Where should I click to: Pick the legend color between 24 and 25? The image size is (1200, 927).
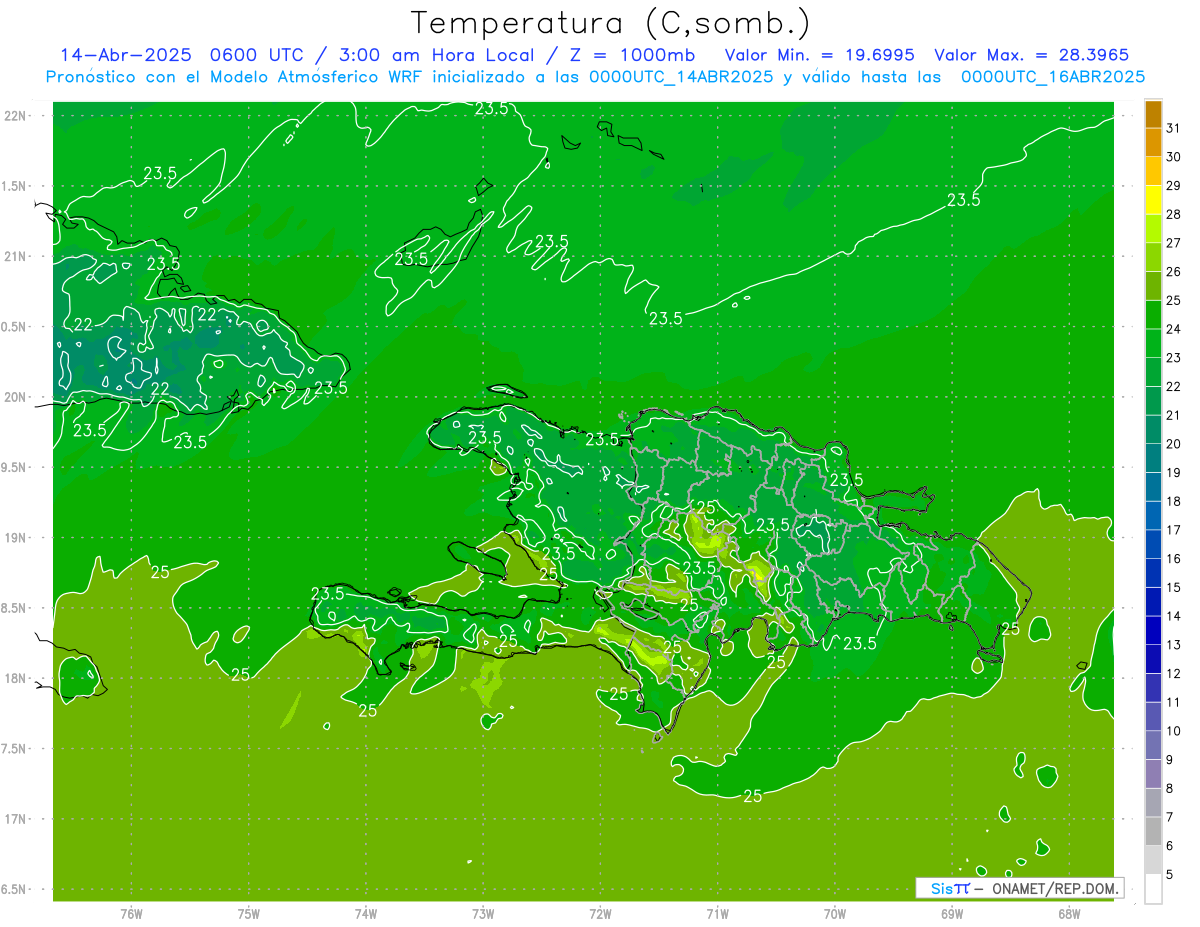pos(1153,315)
